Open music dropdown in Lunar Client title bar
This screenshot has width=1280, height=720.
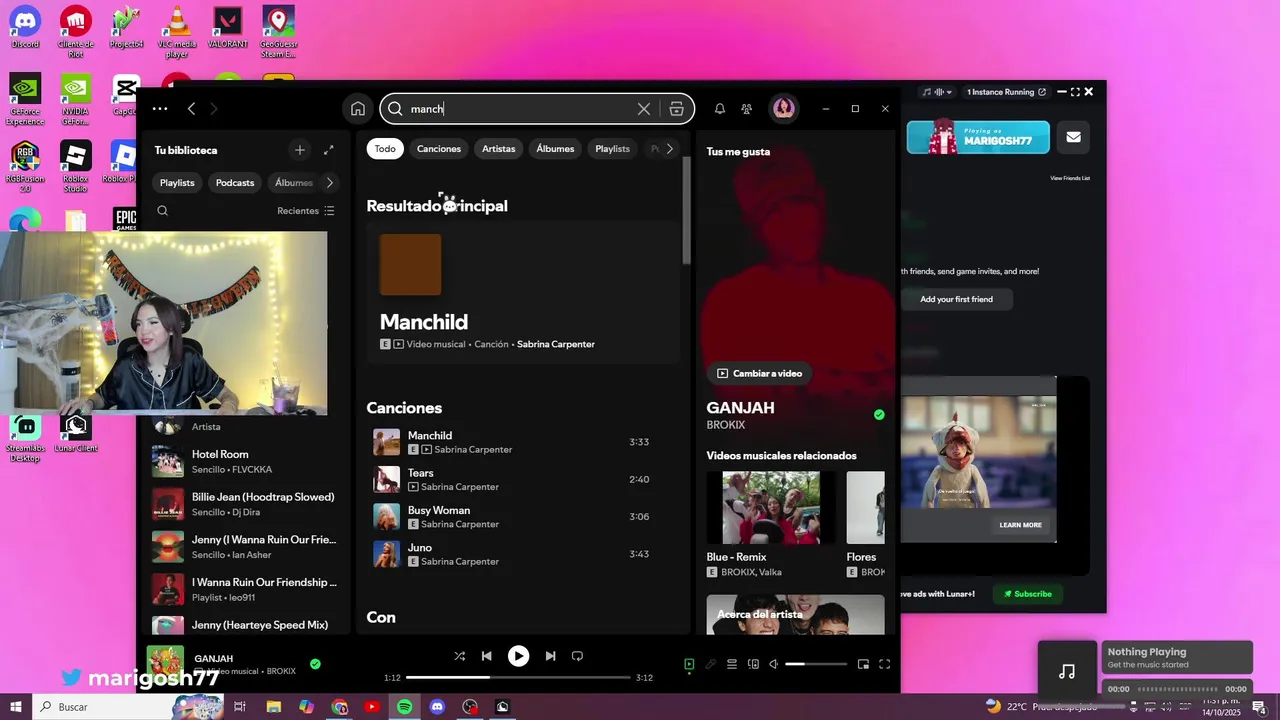click(937, 92)
